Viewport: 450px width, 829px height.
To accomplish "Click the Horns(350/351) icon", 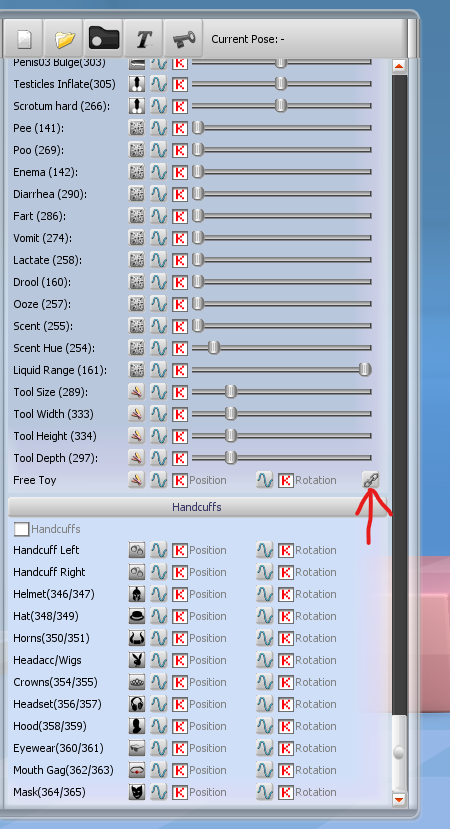I will [137, 639].
